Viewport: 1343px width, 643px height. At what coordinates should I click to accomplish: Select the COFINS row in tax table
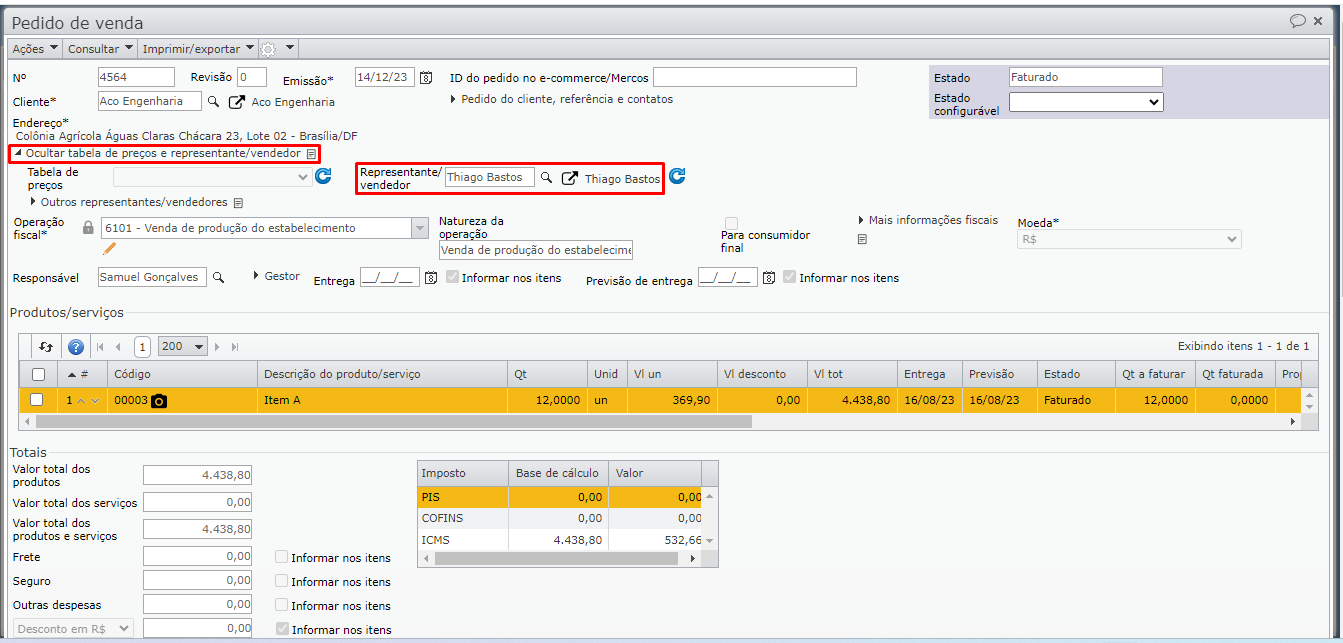(560, 518)
